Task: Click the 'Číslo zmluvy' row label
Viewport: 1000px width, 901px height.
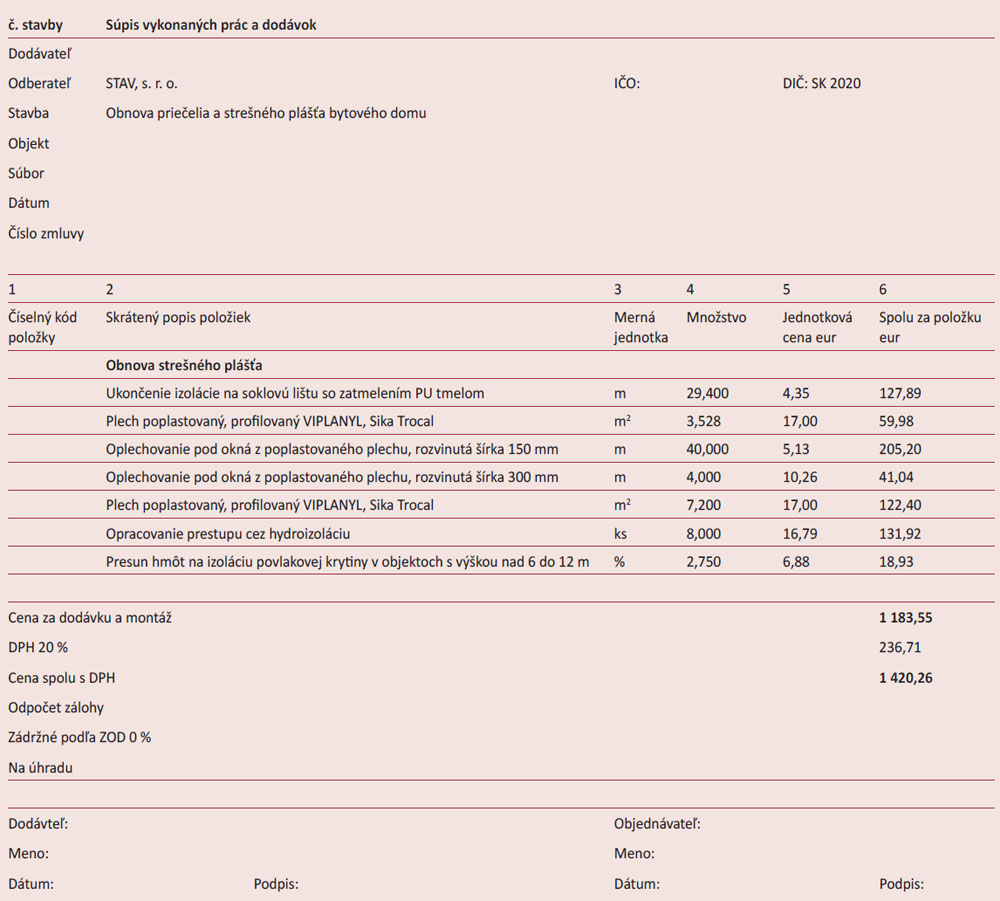Action: 46,234
